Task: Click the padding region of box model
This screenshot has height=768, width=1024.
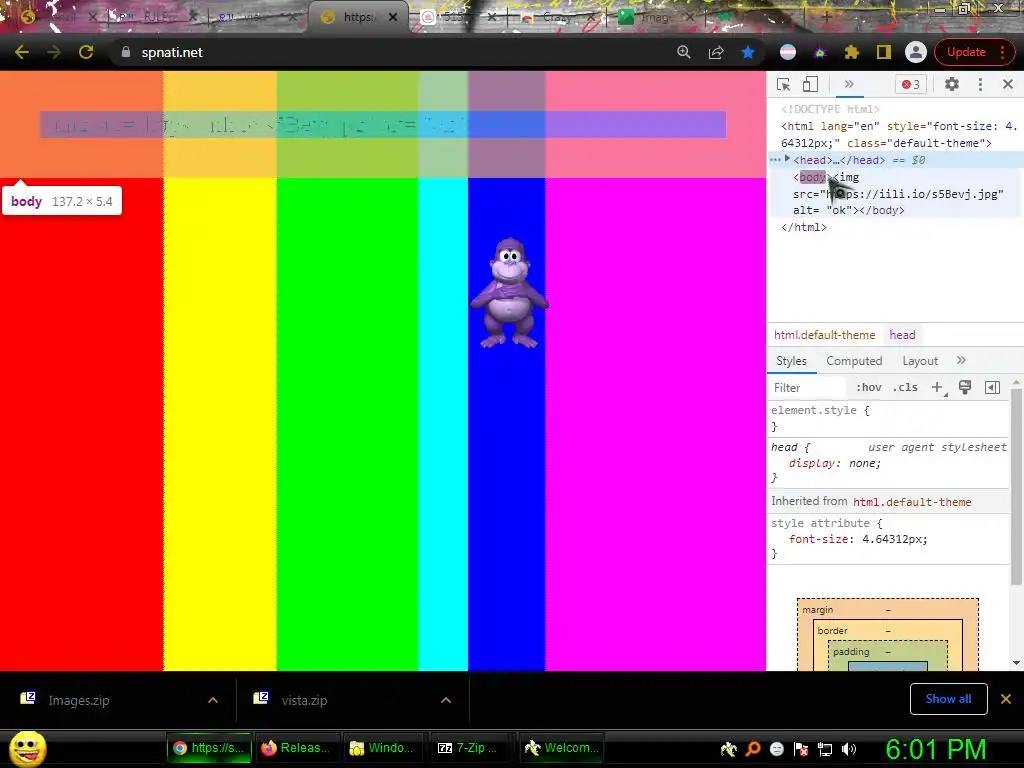Action: click(x=851, y=652)
